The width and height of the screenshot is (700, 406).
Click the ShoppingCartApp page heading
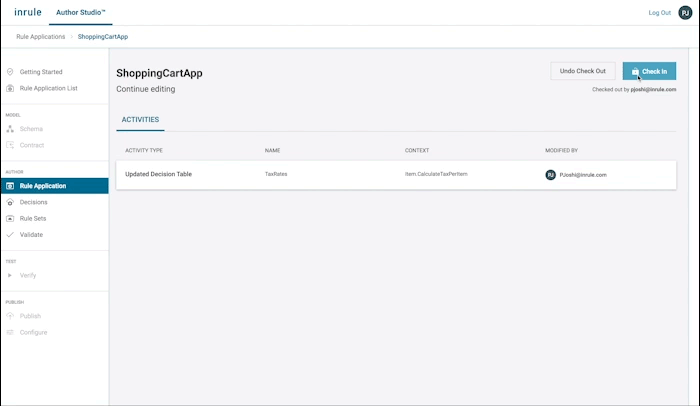[x=159, y=73]
